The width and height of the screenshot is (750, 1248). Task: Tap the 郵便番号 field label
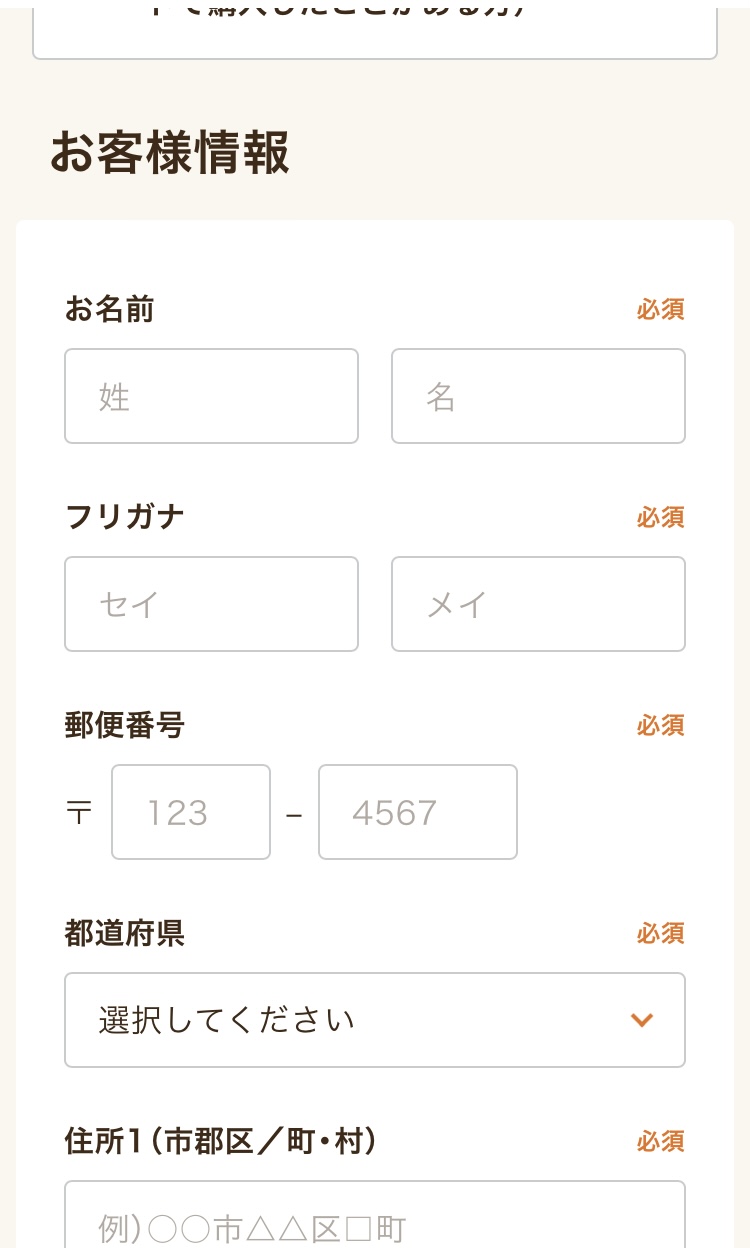(125, 726)
